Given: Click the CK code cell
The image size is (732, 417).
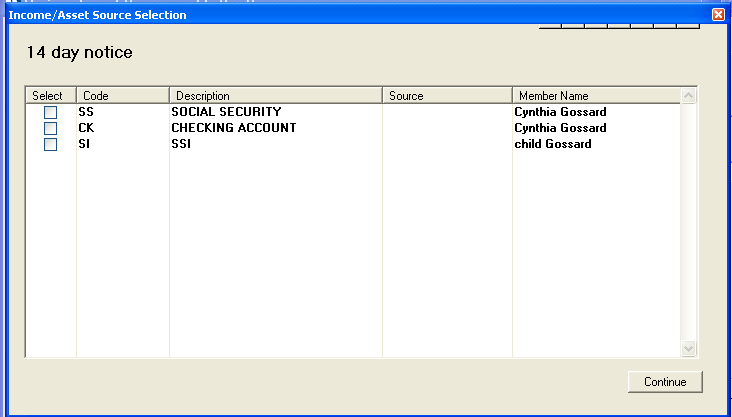Looking at the screenshot, I should pyautogui.click(x=85, y=128).
